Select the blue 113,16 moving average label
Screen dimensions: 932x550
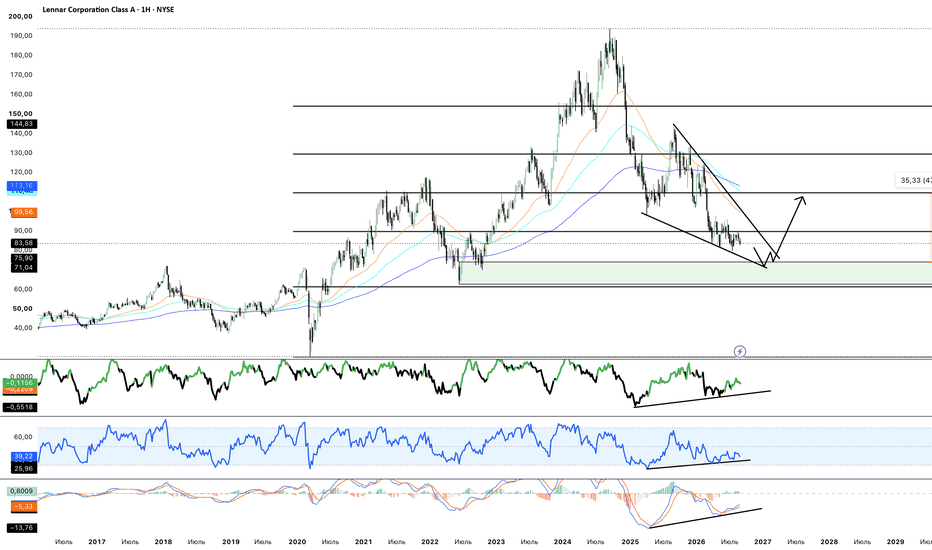coord(21,186)
